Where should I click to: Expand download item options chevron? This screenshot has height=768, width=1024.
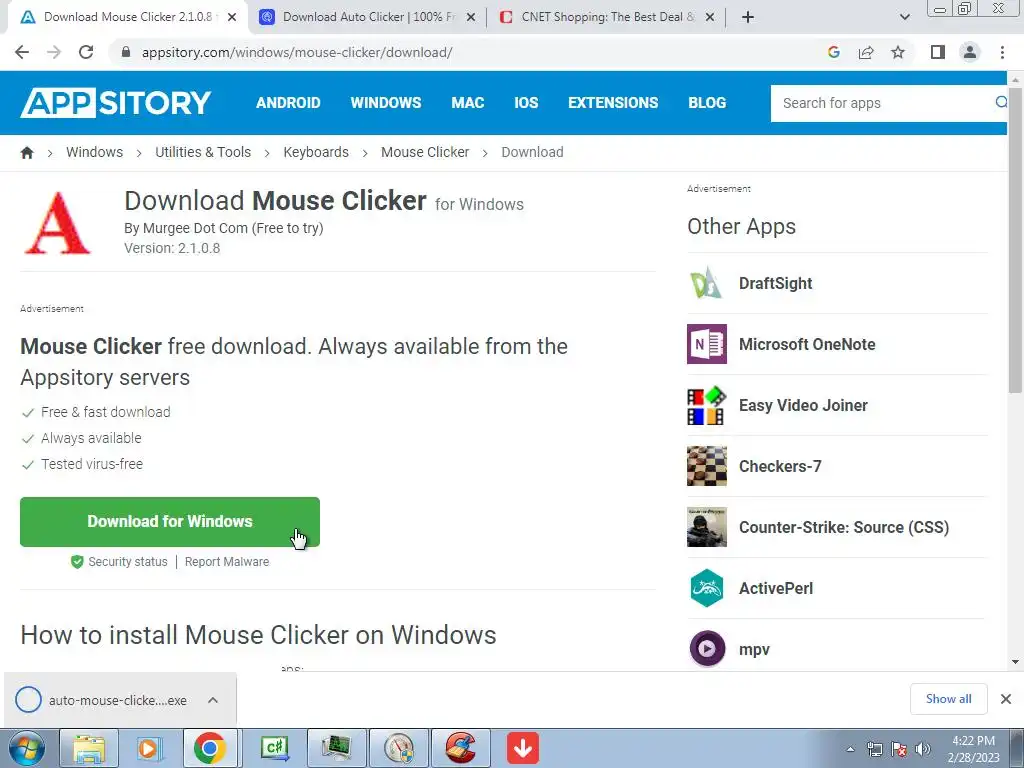coord(212,700)
